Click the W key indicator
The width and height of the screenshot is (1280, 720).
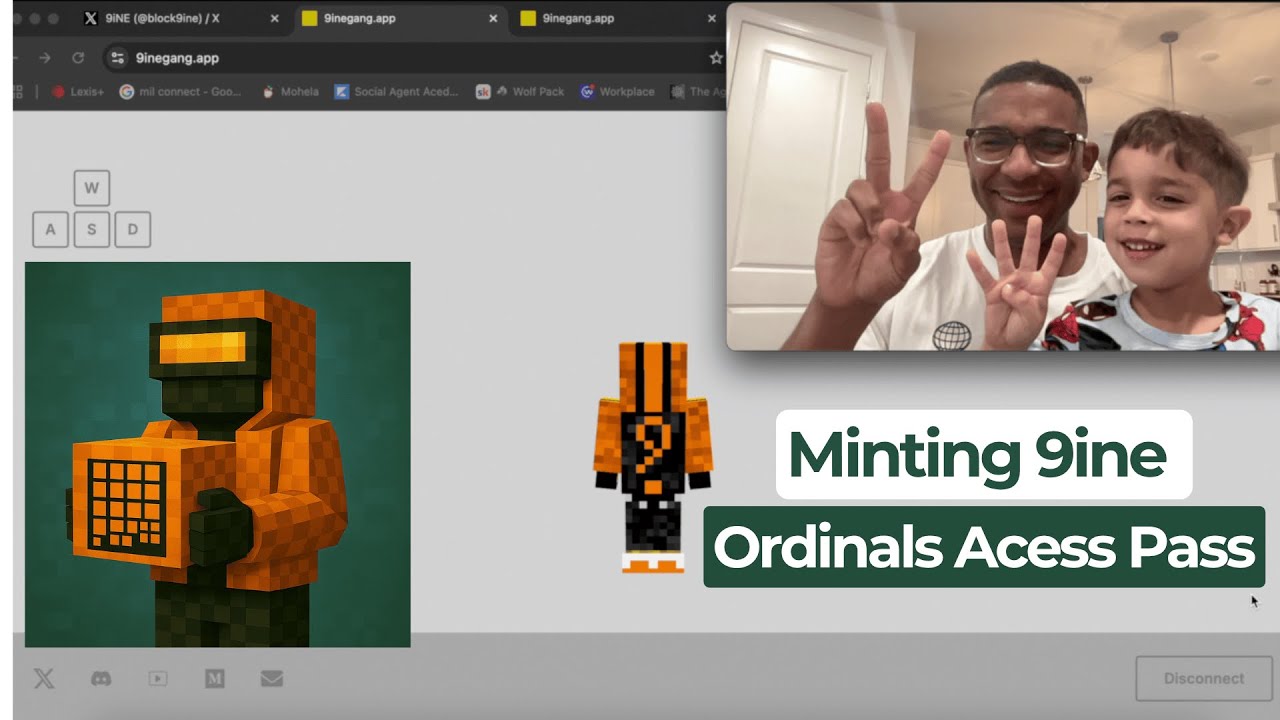pyautogui.click(x=92, y=188)
